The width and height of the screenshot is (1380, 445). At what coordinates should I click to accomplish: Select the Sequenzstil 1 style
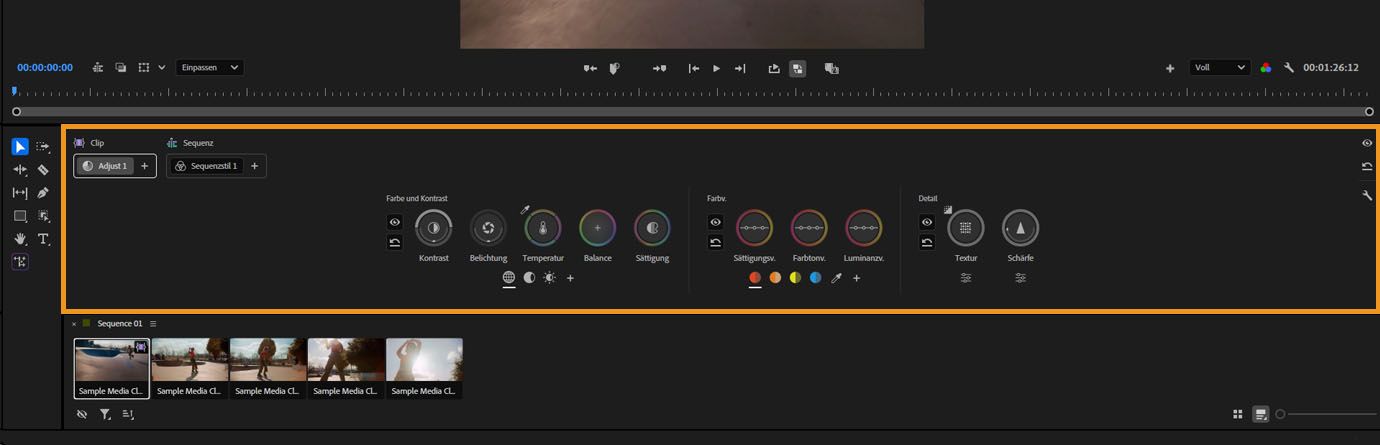[206, 166]
